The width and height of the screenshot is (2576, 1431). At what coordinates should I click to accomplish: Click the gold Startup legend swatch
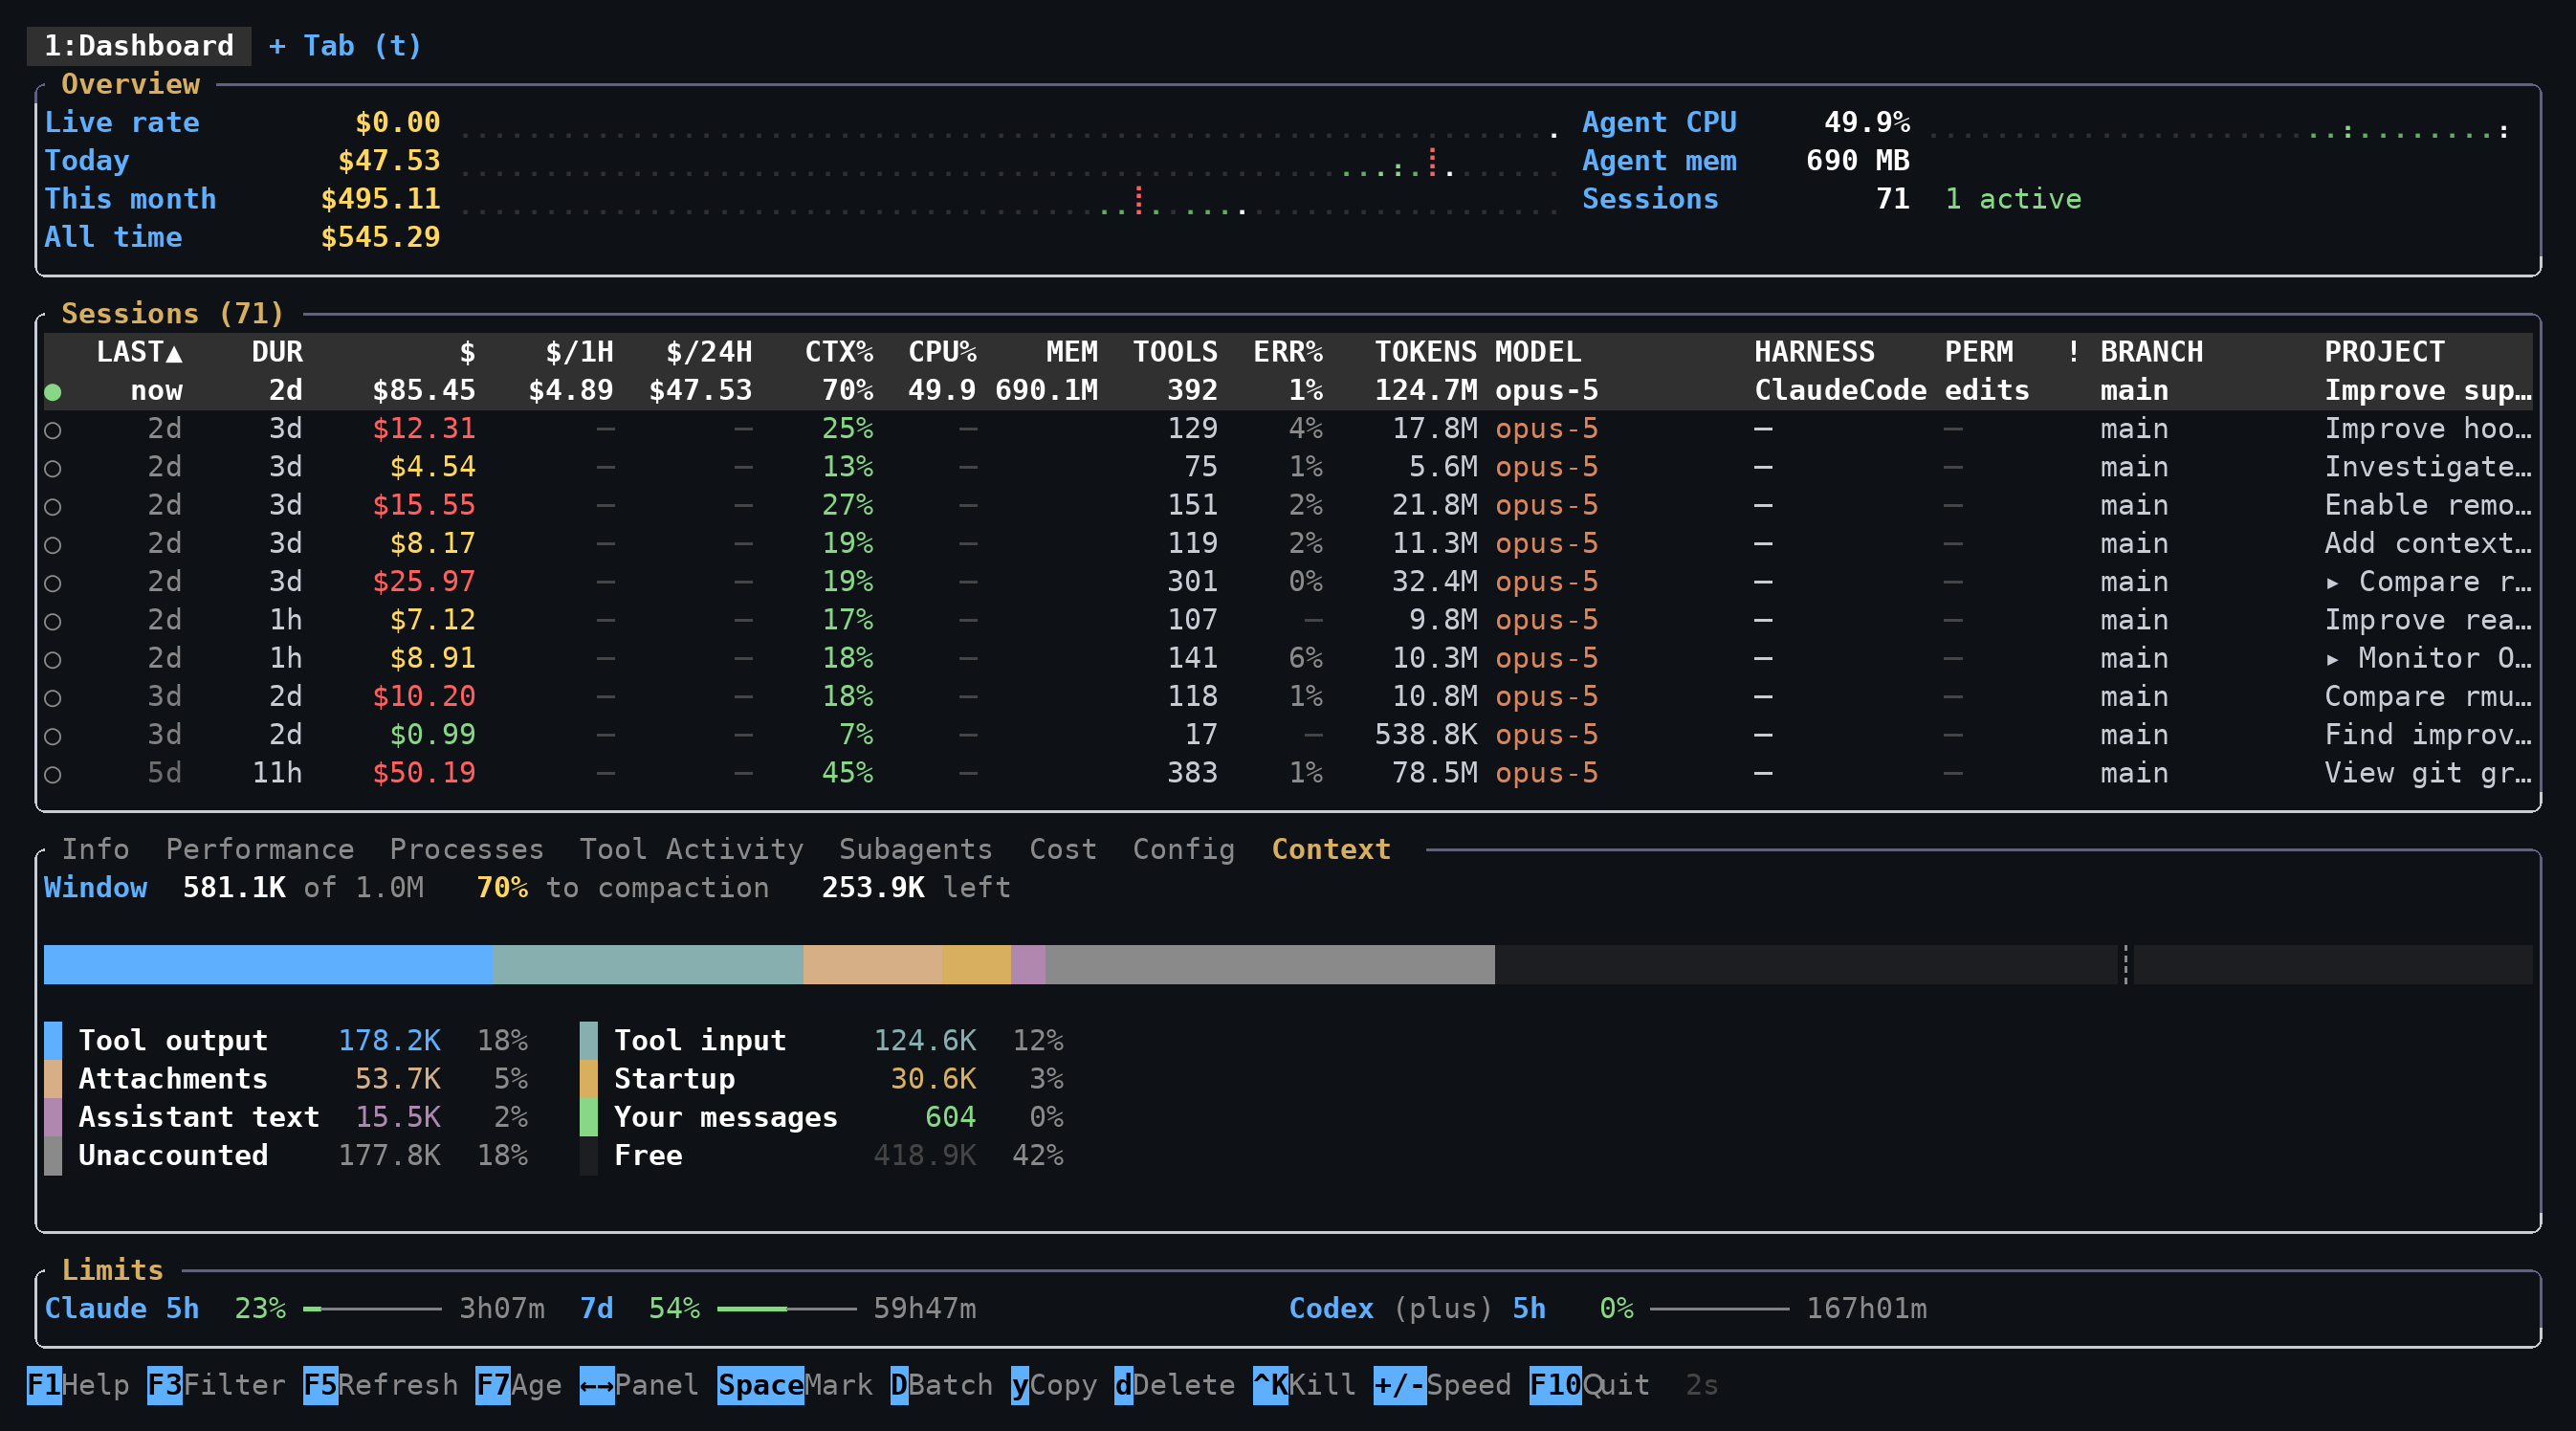589,1079
